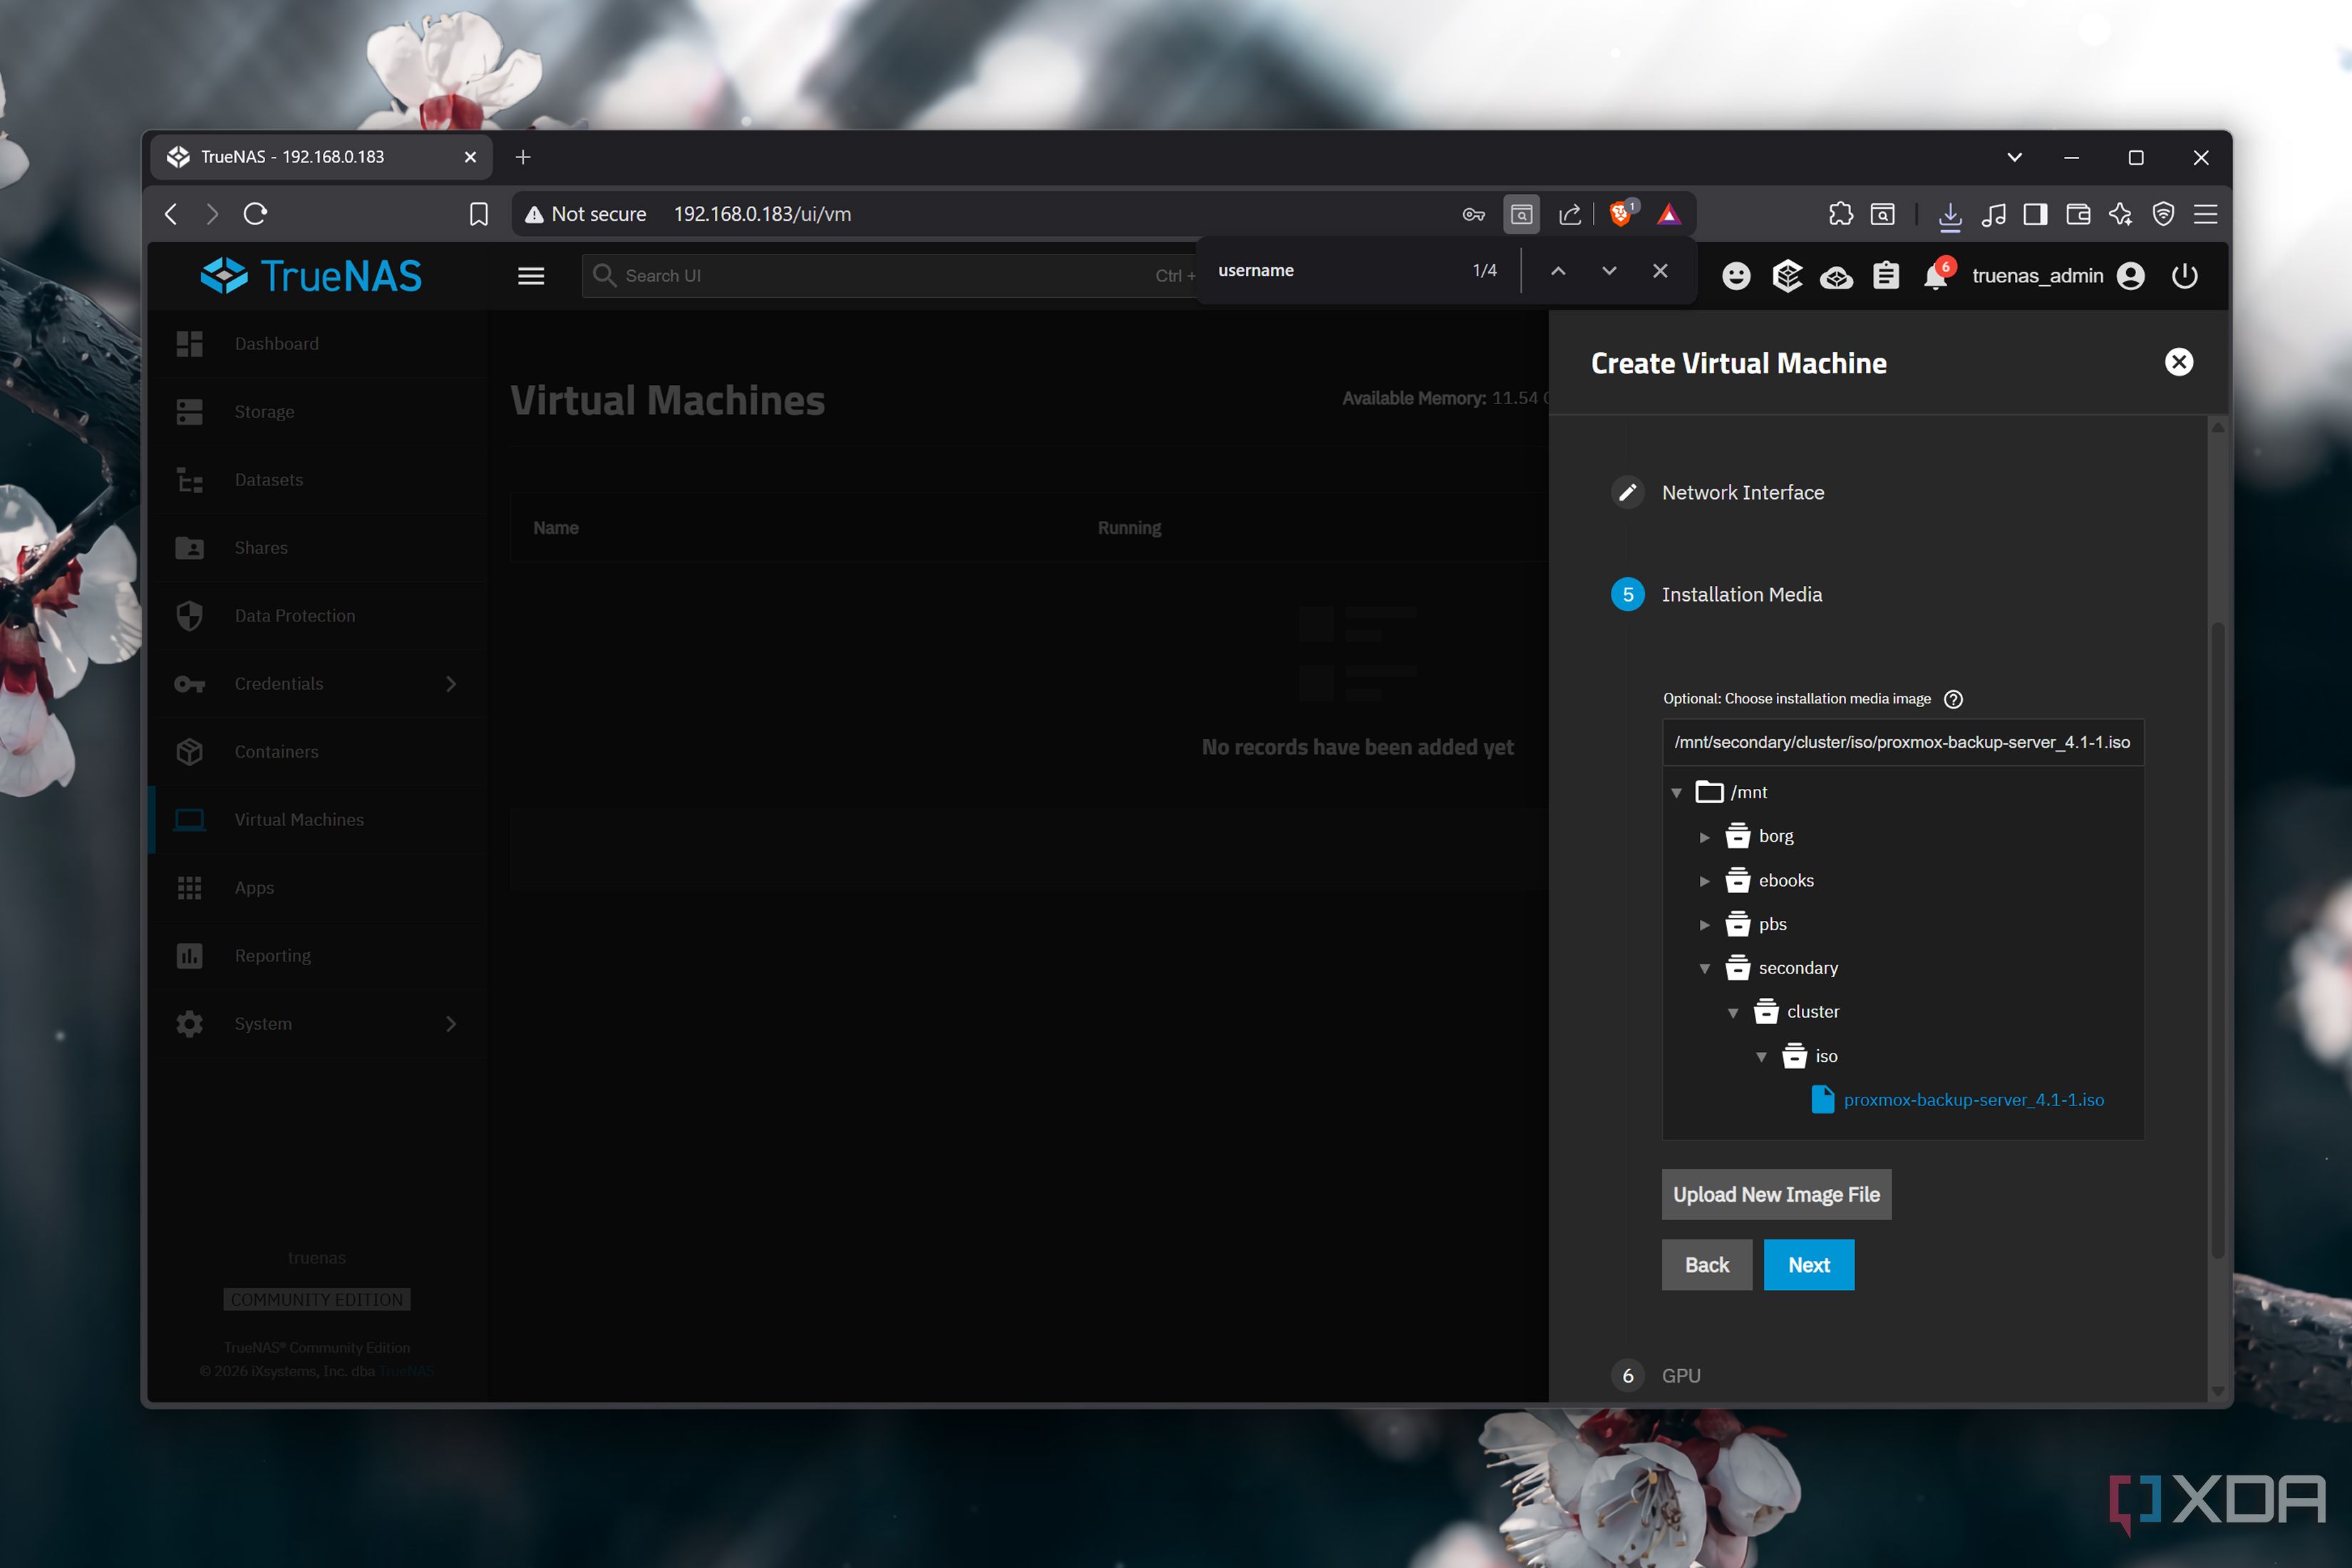This screenshot has height=1568, width=2352.
Task: Open Containers in sidebar
Action: coord(318,751)
